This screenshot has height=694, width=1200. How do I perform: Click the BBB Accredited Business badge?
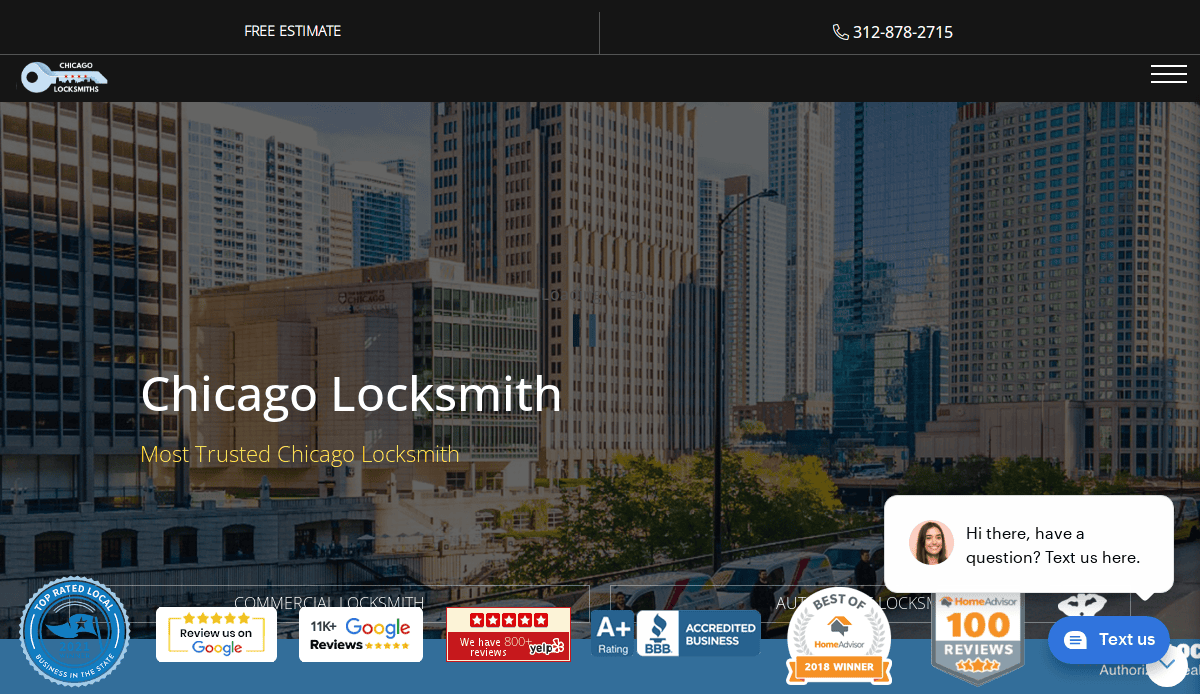click(699, 634)
